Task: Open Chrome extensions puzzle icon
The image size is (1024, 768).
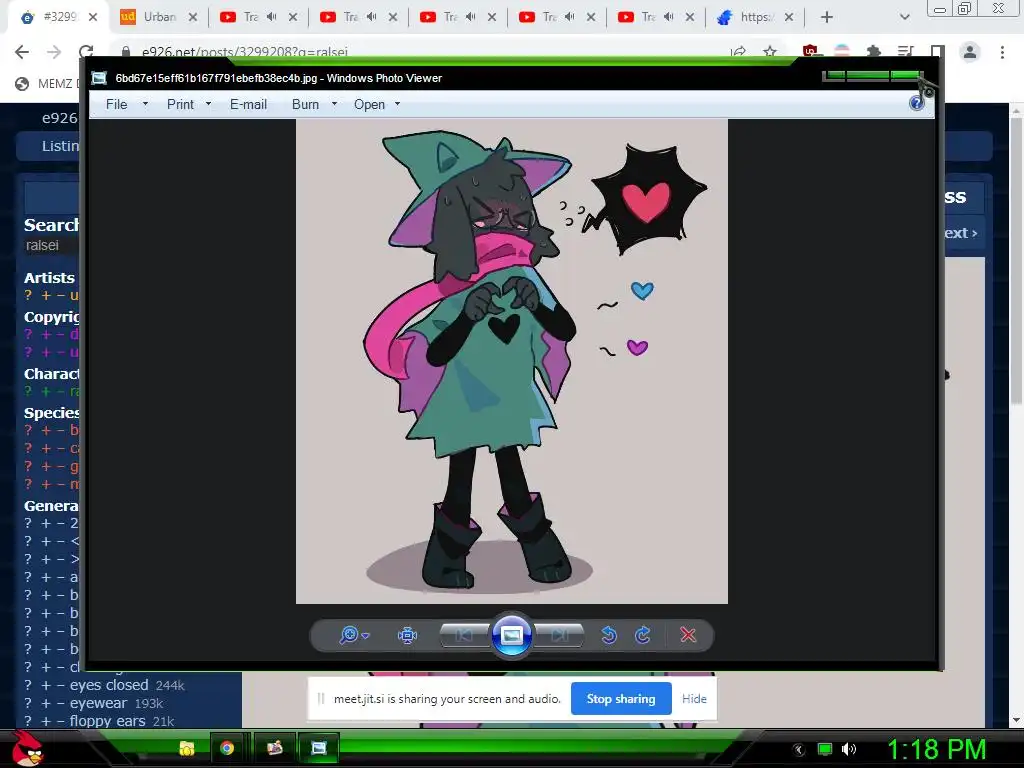Action: [873, 51]
